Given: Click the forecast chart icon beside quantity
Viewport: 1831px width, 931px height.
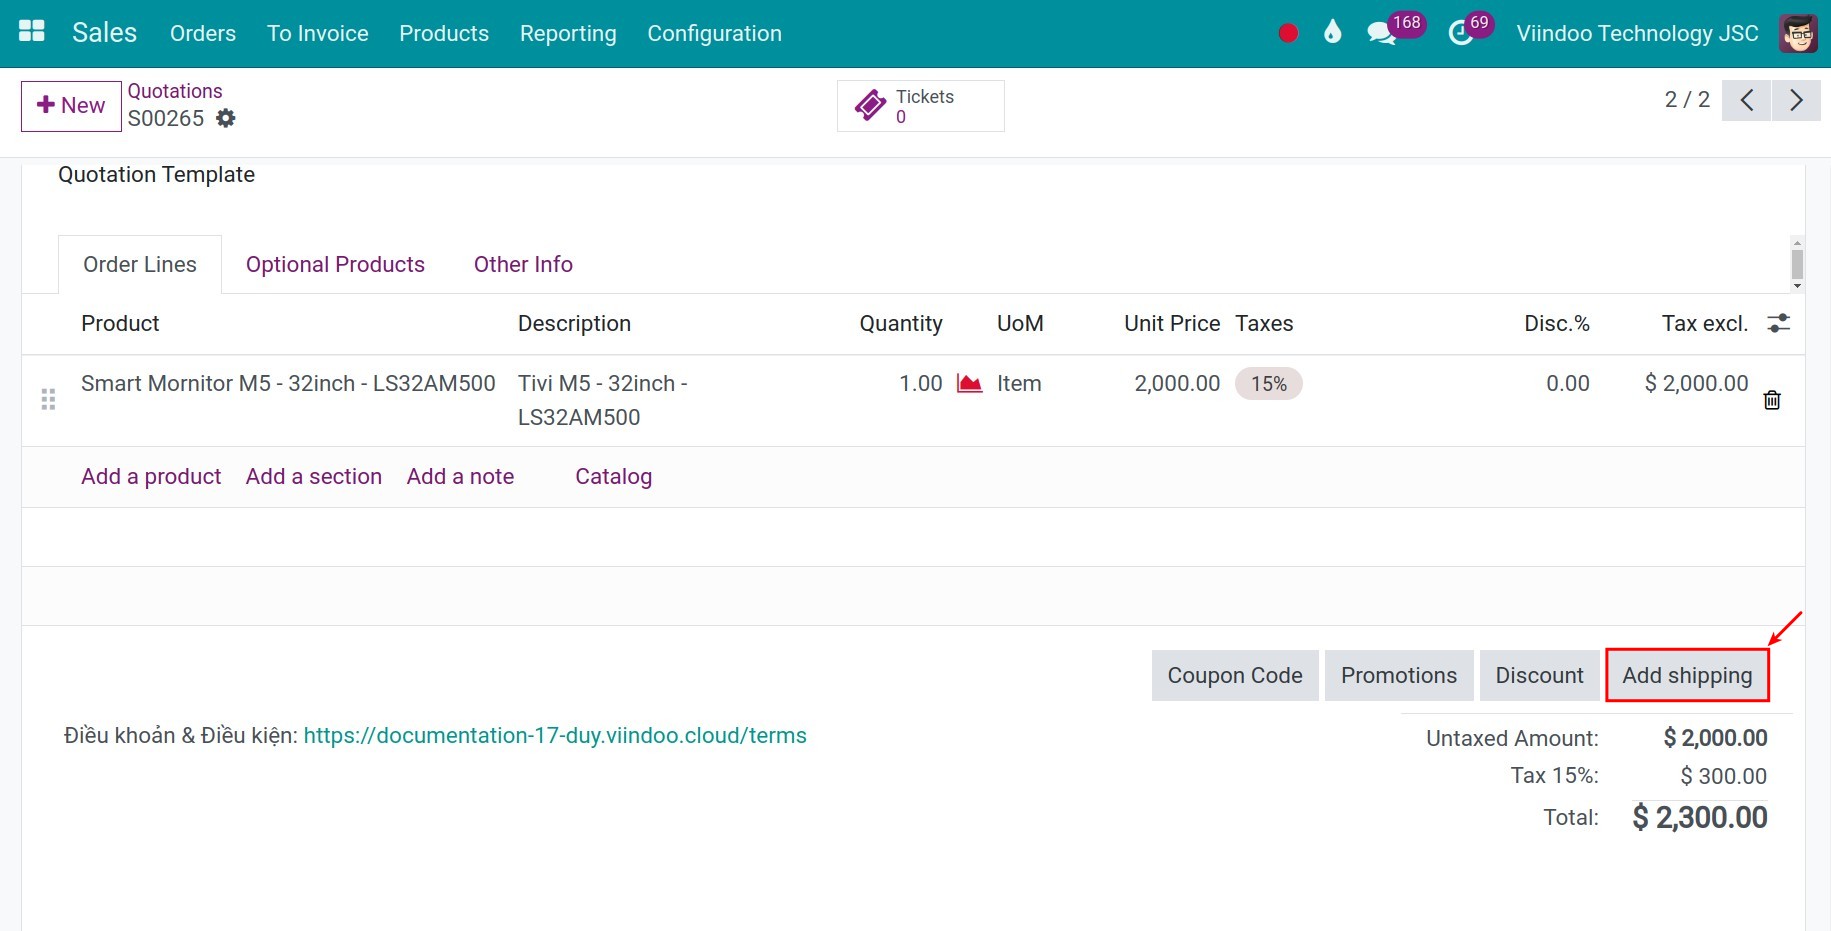Looking at the screenshot, I should pyautogui.click(x=969, y=384).
